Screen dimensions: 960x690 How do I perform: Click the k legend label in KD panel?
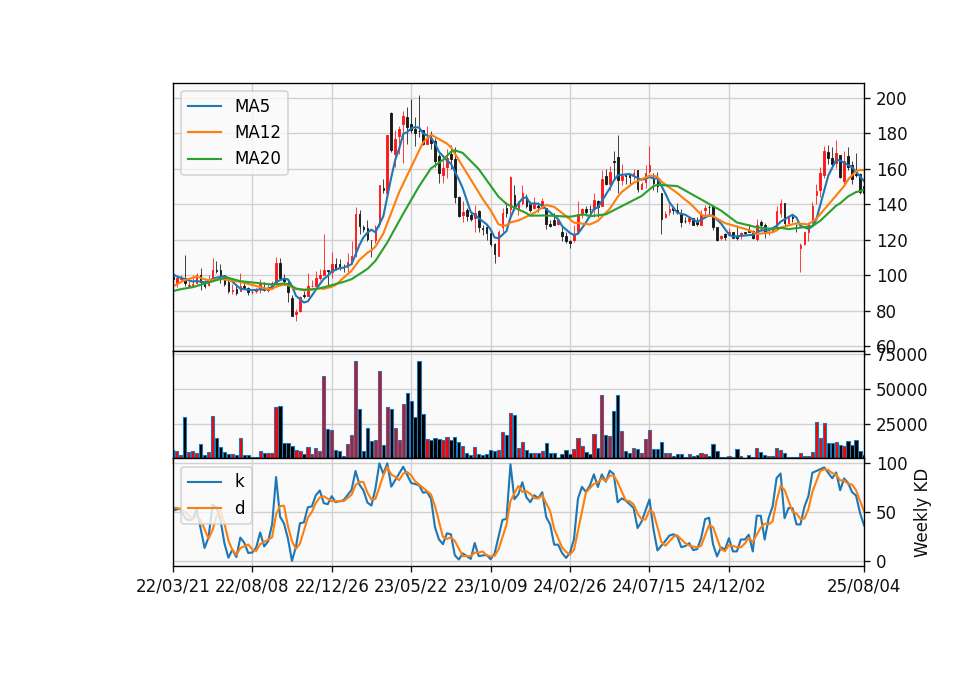[x=239, y=481]
